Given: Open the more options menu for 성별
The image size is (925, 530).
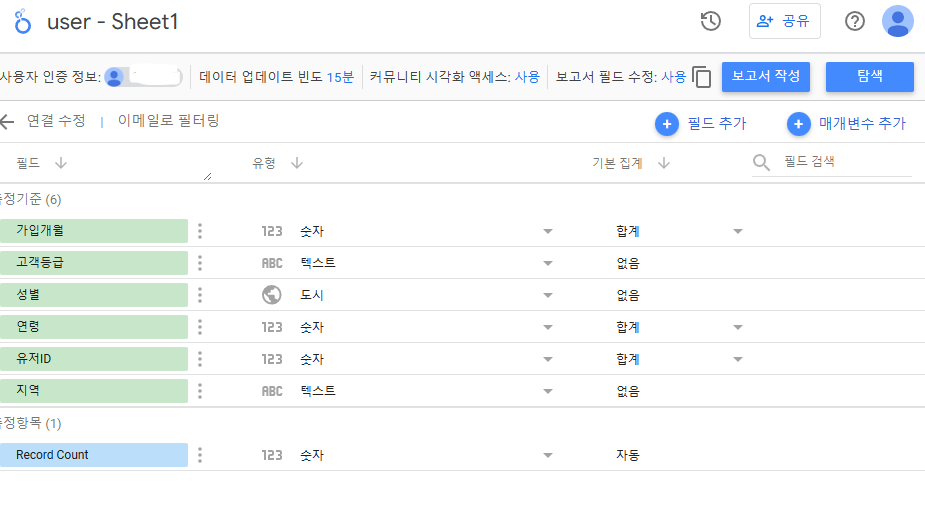Looking at the screenshot, I should 200,295.
